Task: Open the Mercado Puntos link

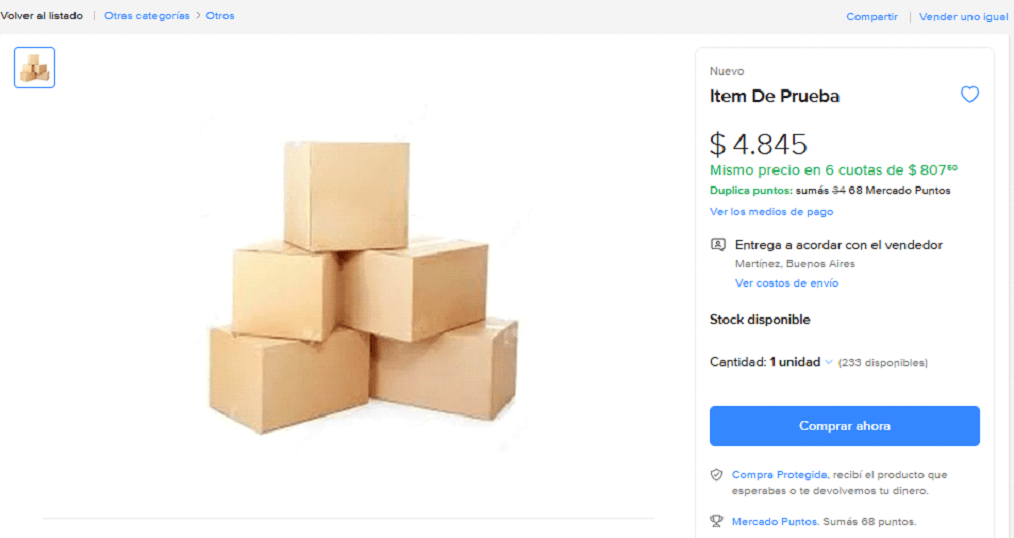Action: tap(774, 521)
